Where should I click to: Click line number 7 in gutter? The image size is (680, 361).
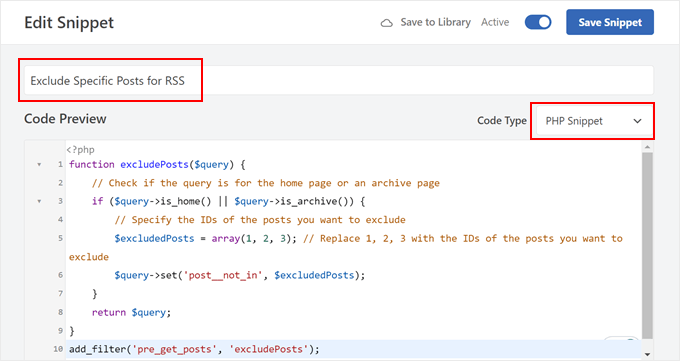(x=60, y=294)
